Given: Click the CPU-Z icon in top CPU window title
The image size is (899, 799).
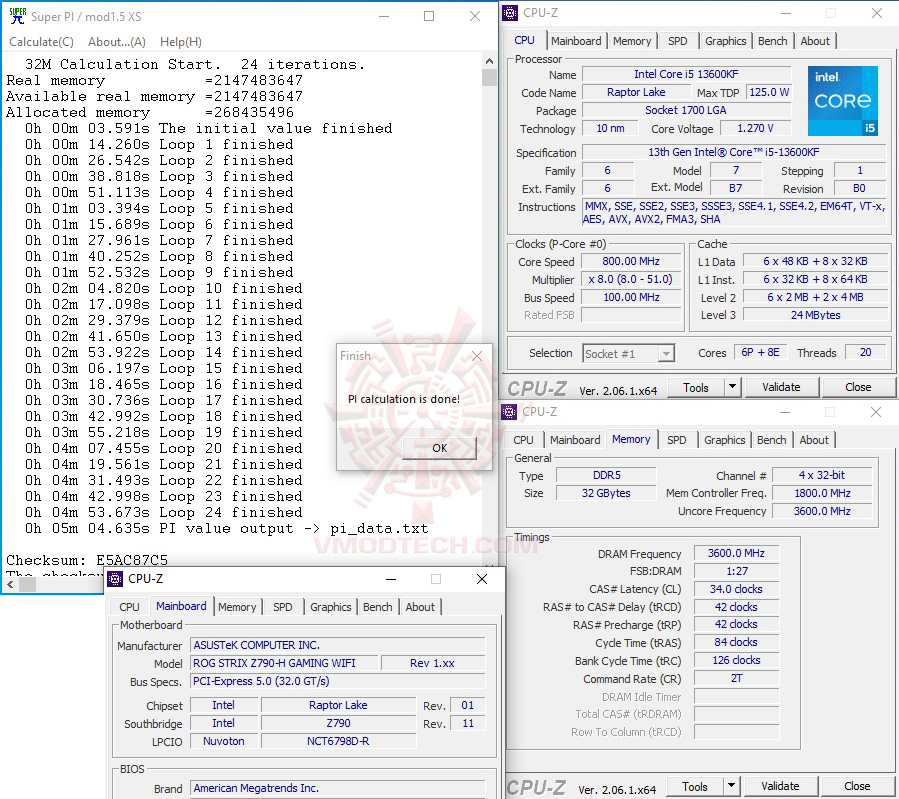Looking at the screenshot, I should [510, 13].
